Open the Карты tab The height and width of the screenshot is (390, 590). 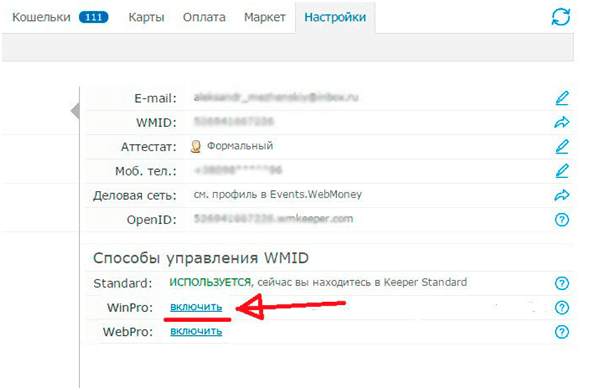(x=146, y=17)
